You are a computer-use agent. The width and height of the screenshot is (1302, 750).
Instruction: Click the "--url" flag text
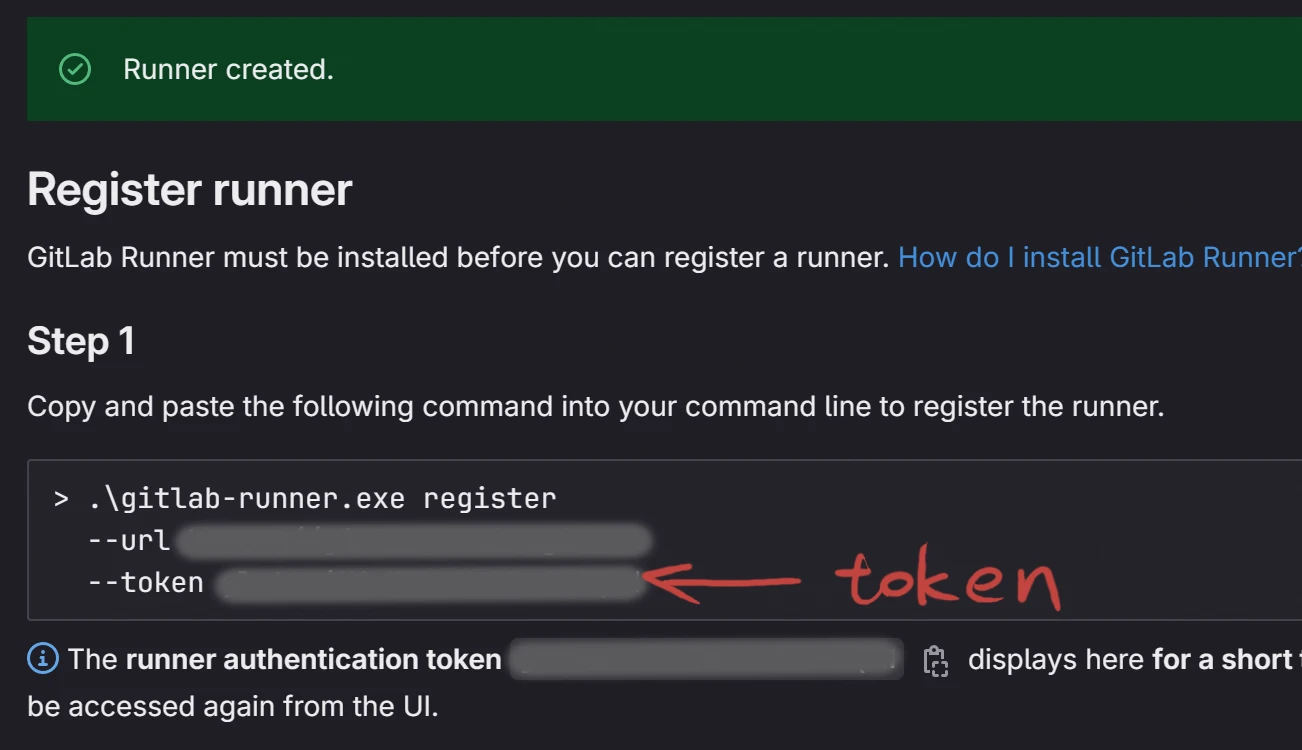point(129,541)
